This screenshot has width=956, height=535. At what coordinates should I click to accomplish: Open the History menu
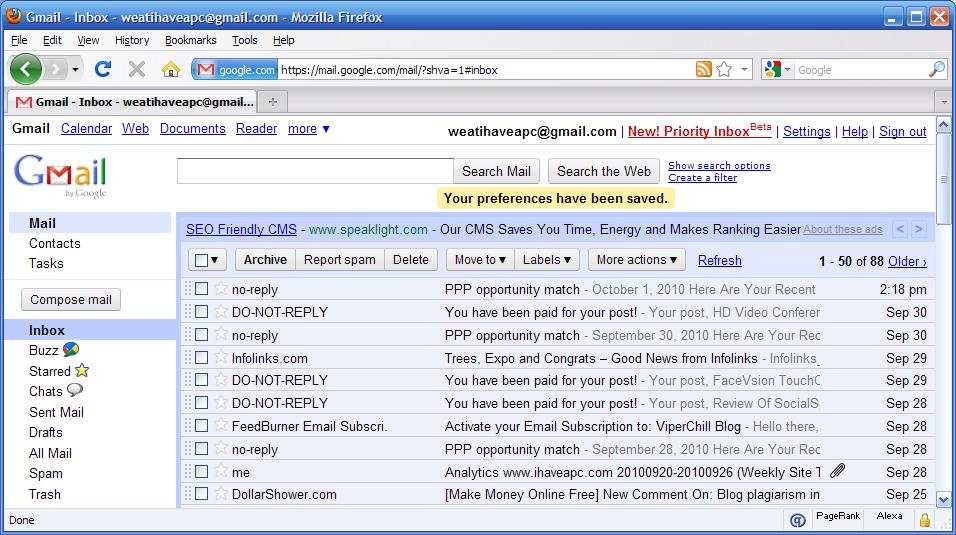click(x=132, y=40)
